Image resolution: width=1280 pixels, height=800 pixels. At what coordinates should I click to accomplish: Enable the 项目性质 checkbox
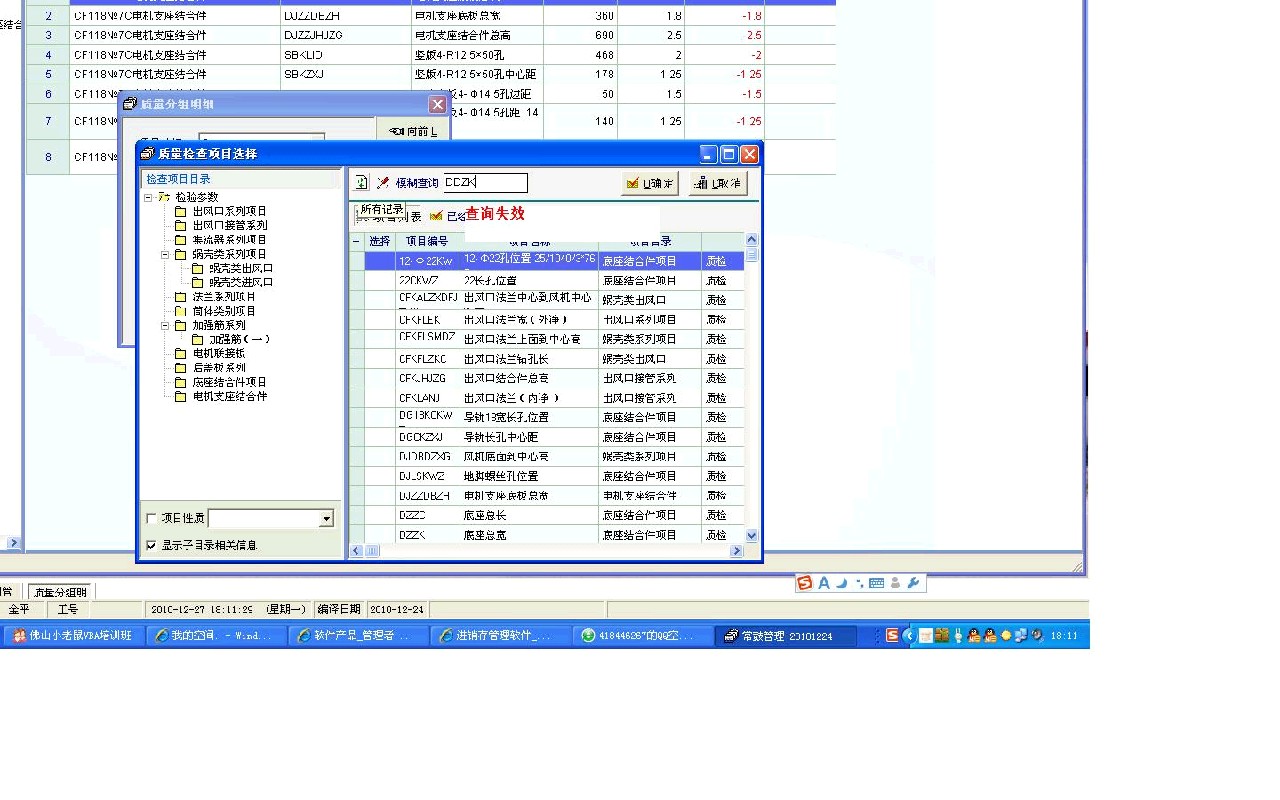click(x=152, y=519)
